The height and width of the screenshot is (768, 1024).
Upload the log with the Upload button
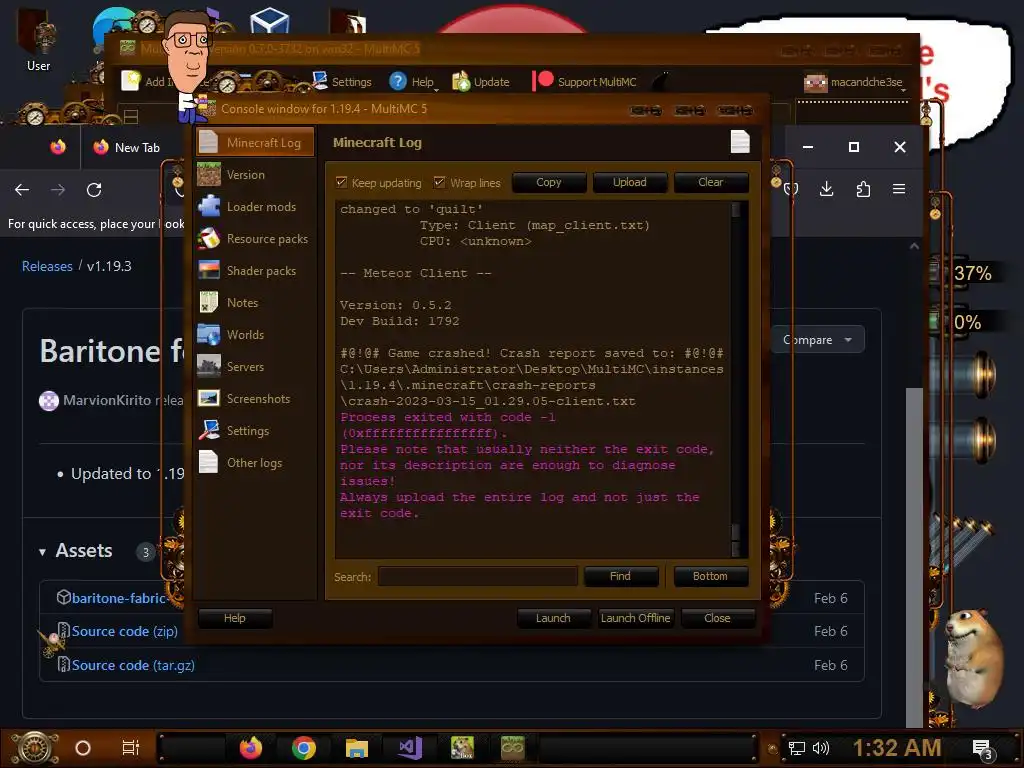(x=630, y=182)
